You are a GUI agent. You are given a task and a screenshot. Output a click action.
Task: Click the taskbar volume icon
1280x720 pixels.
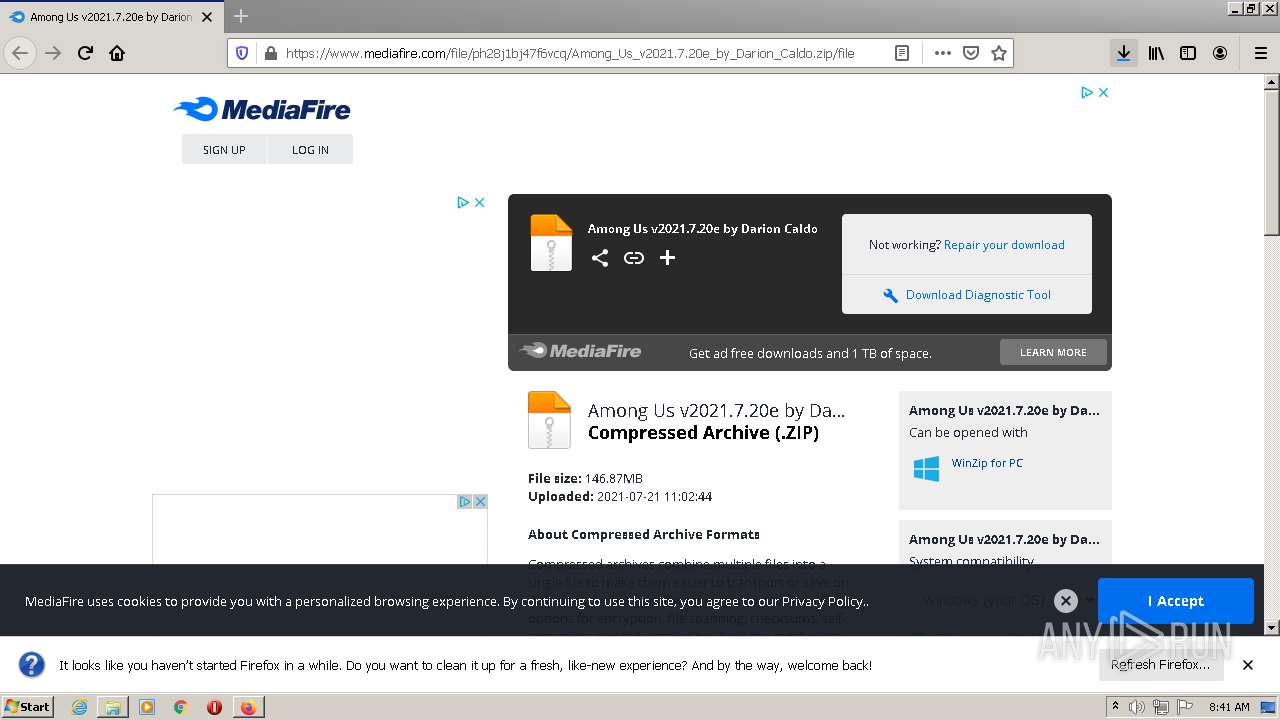[x=1137, y=707]
